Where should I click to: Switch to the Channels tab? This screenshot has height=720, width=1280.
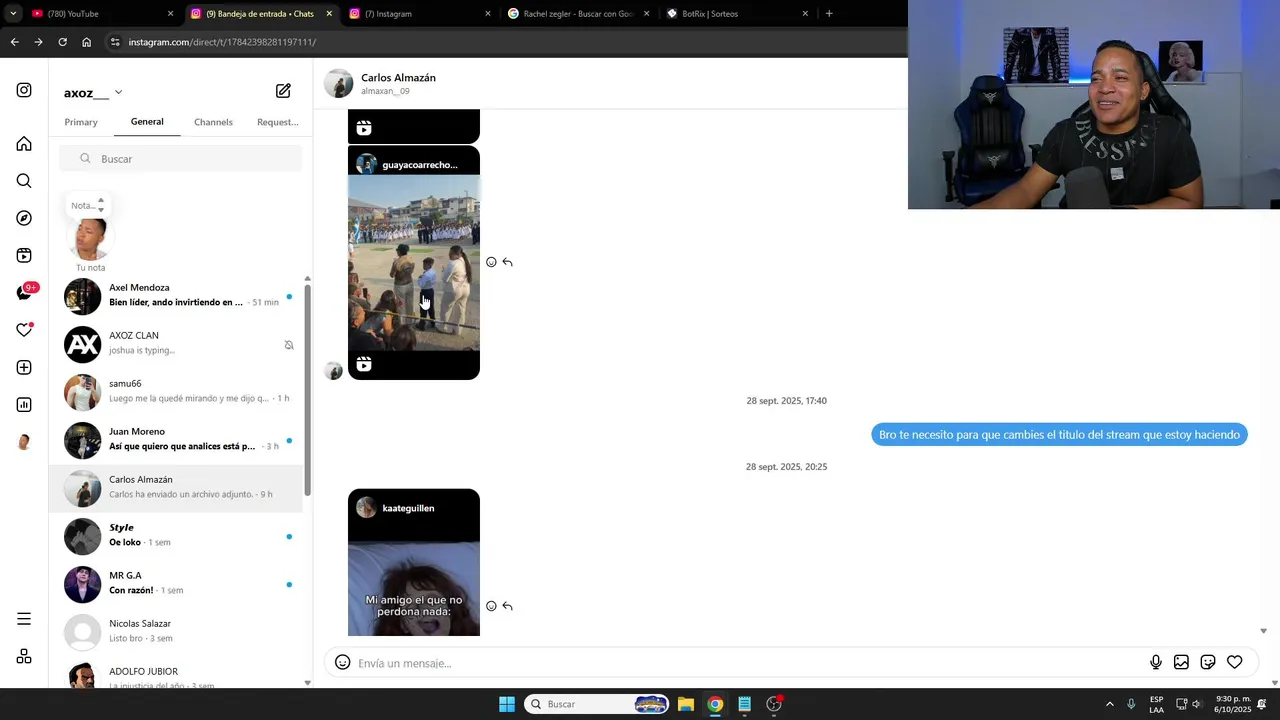pyautogui.click(x=213, y=122)
